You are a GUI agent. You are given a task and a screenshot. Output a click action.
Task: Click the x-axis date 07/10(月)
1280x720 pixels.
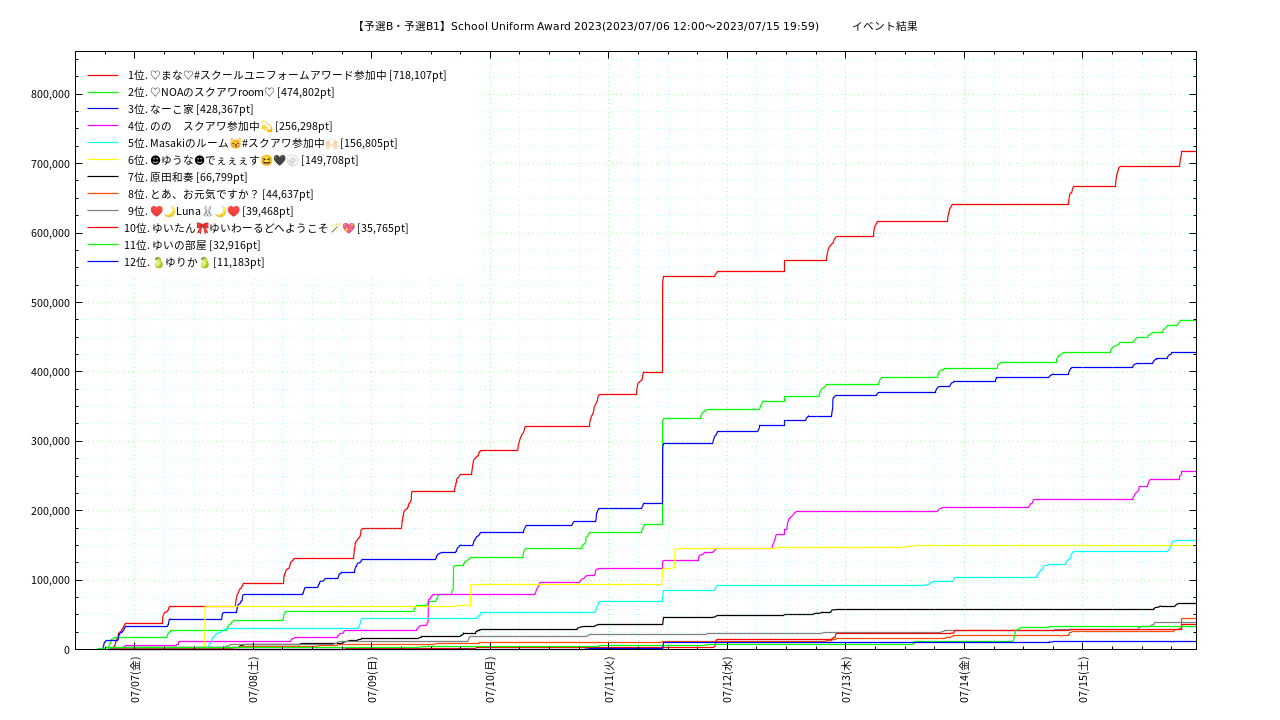[x=491, y=680]
